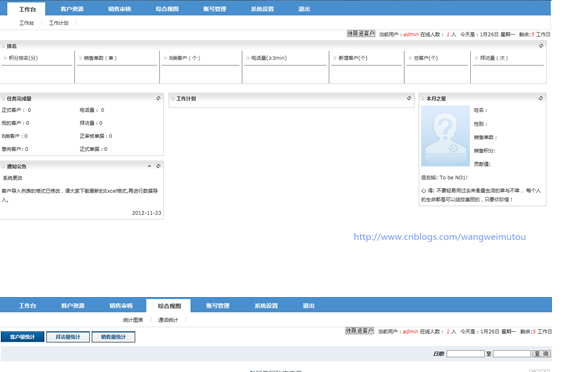
Task: Refresh the 工作计划 panel
Action: click(x=409, y=98)
